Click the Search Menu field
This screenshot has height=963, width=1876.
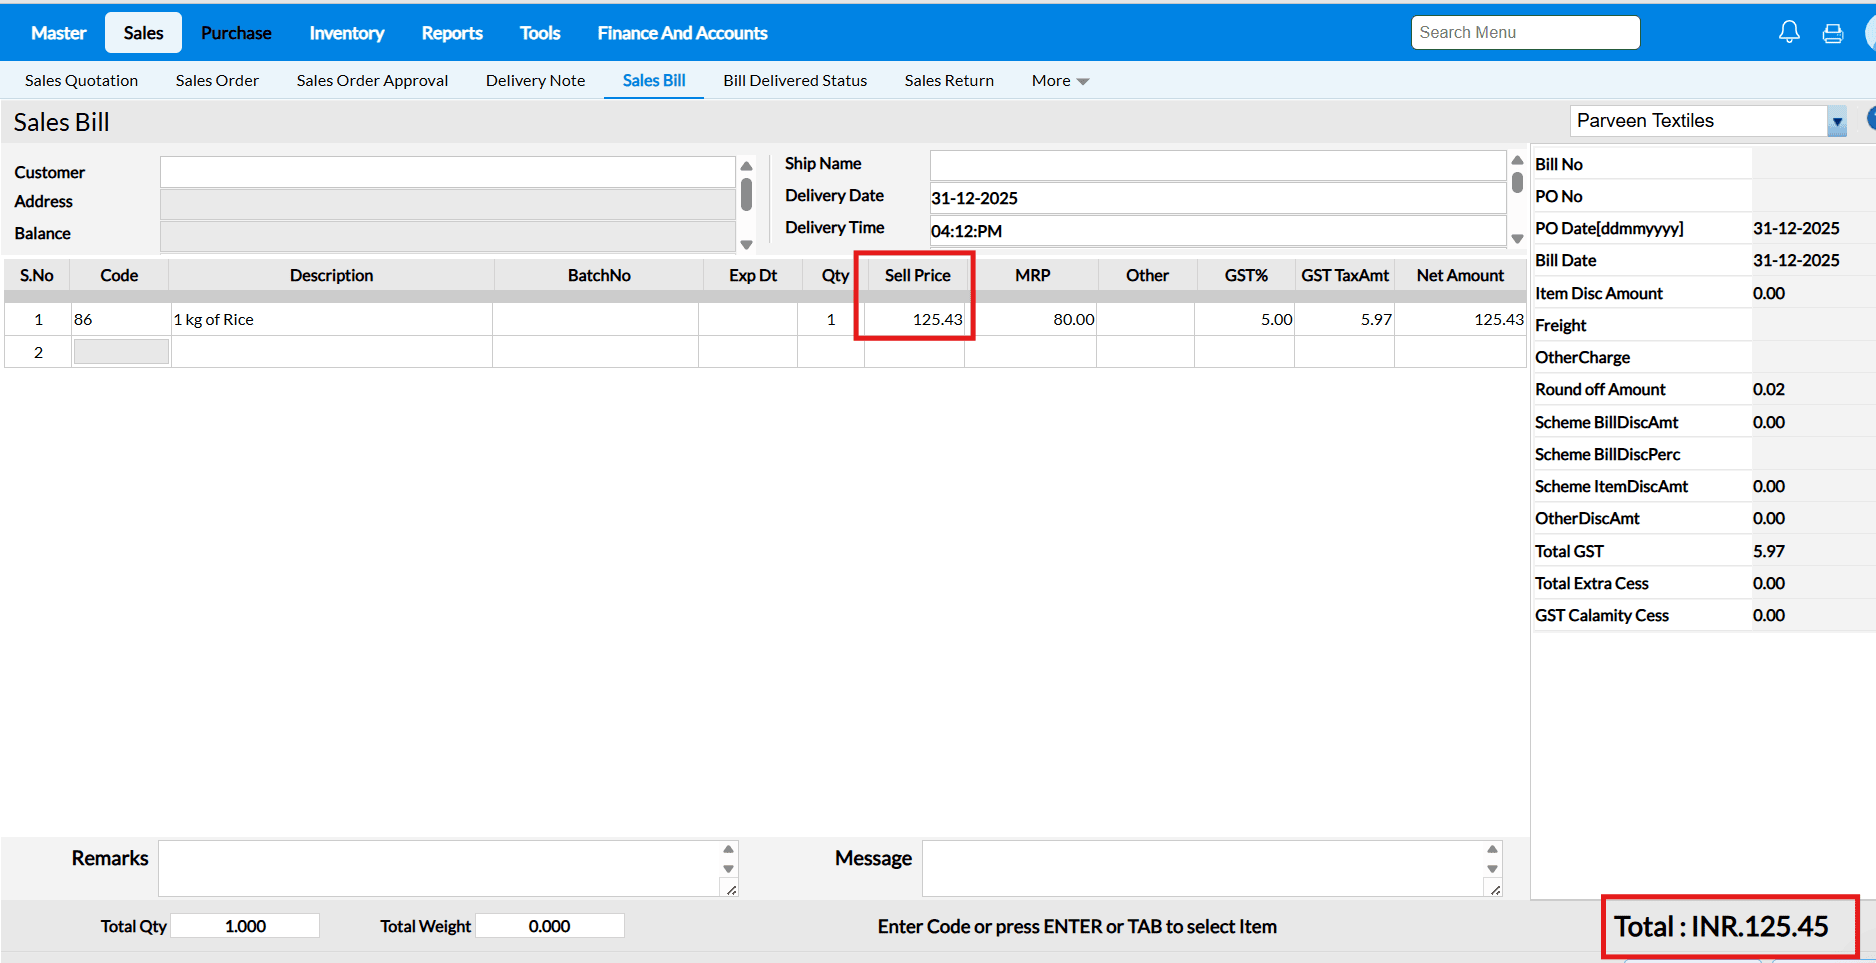[x=1525, y=32]
